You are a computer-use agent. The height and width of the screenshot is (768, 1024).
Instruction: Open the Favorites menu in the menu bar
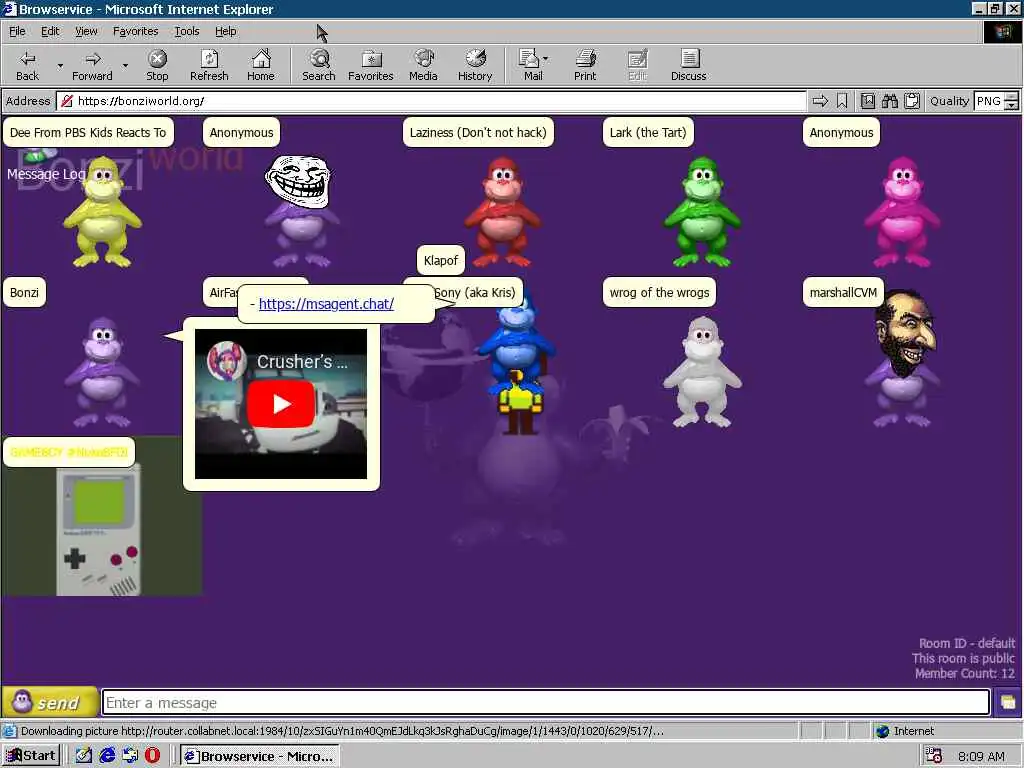(135, 31)
